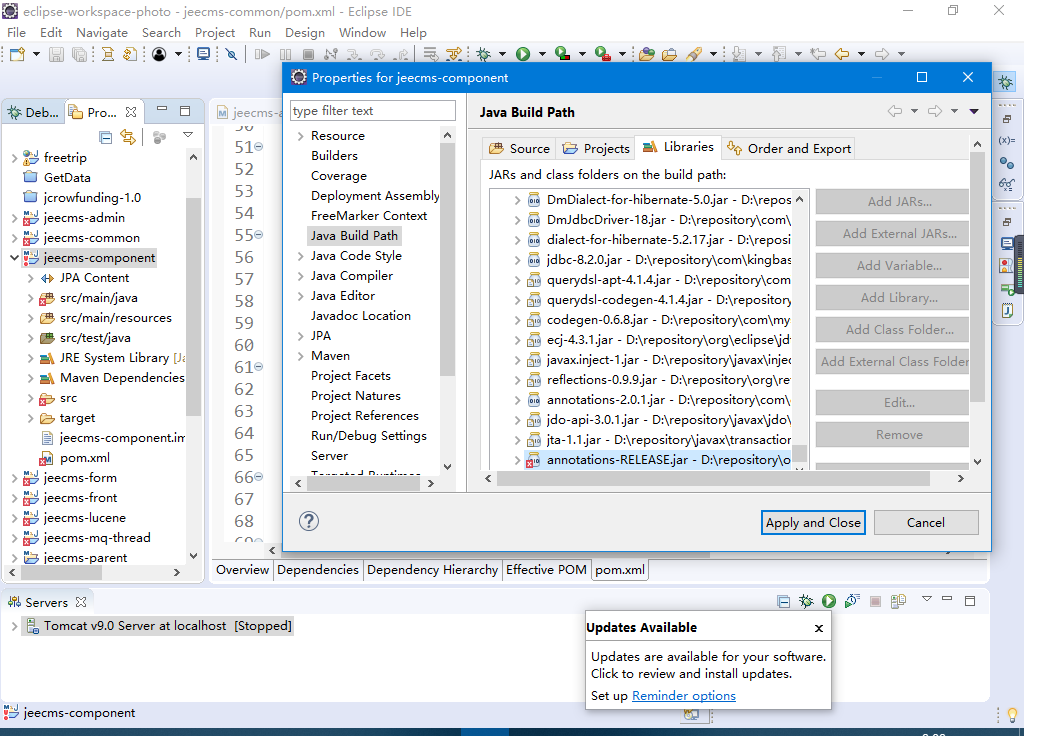Switch to the Order and Export tab

(x=789, y=148)
